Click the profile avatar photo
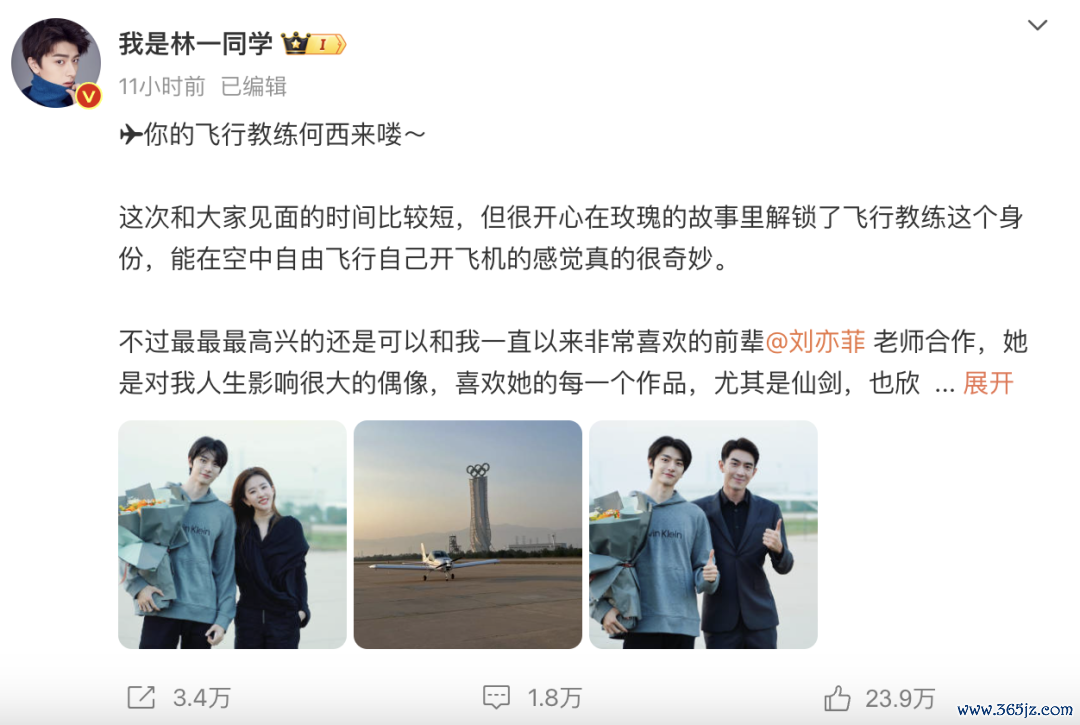This screenshot has width=1080, height=725. pos(56,63)
